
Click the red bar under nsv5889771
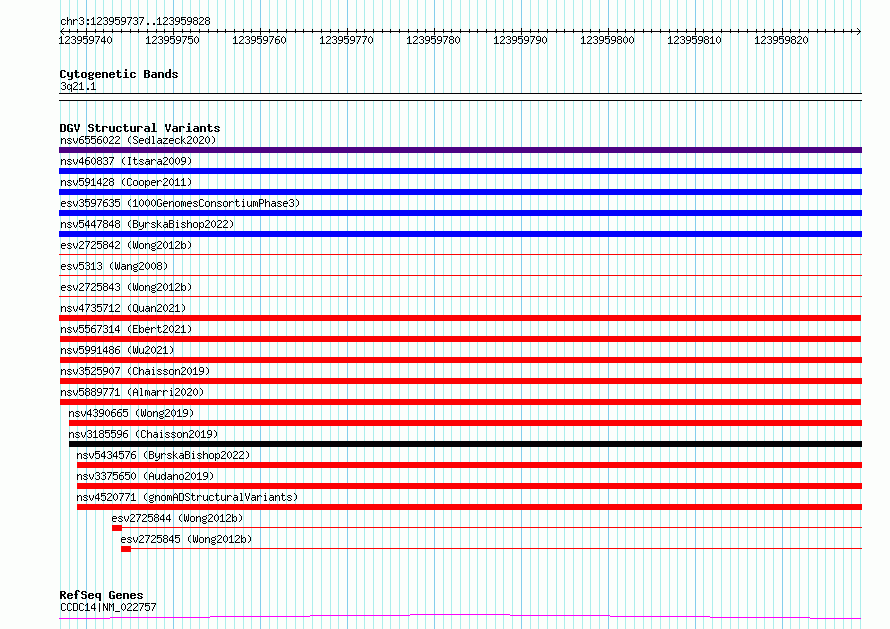click(460, 402)
